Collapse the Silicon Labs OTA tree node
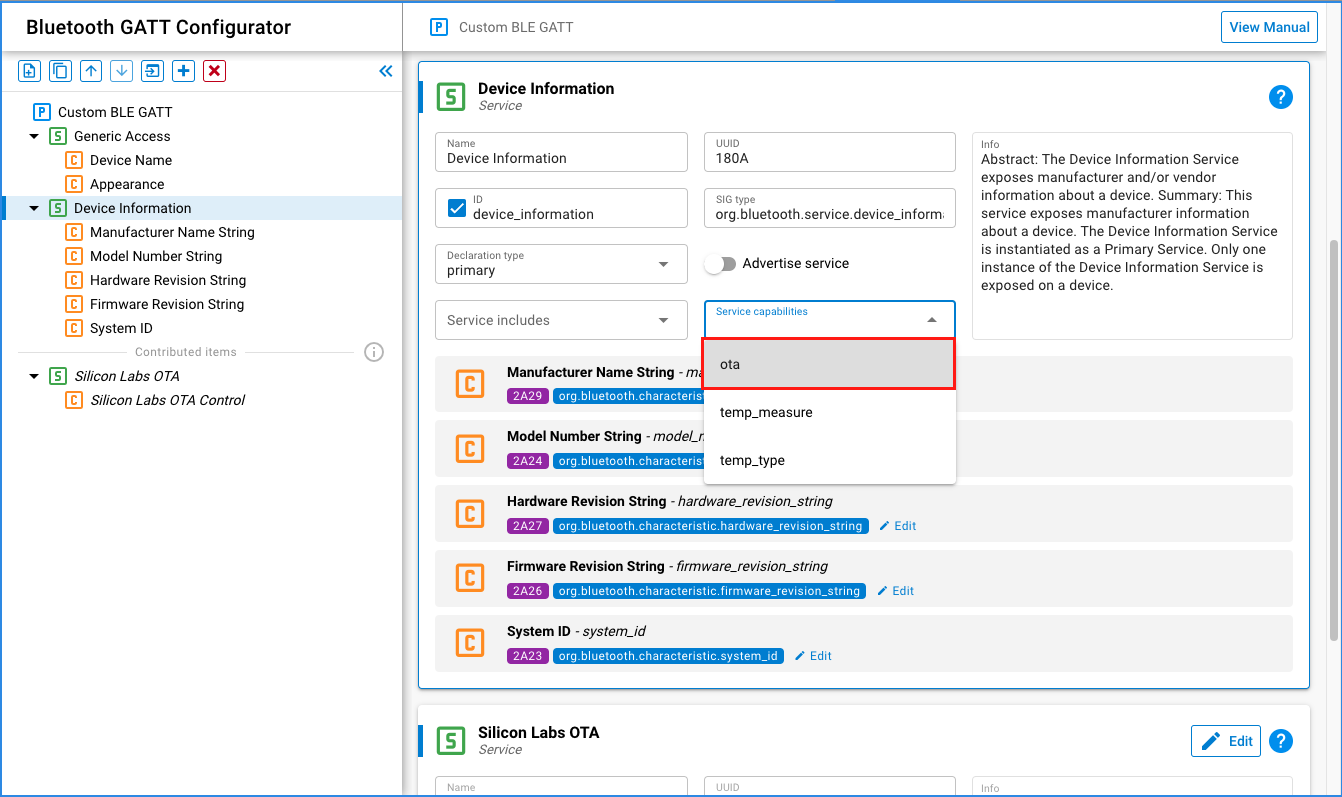 coord(34,376)
